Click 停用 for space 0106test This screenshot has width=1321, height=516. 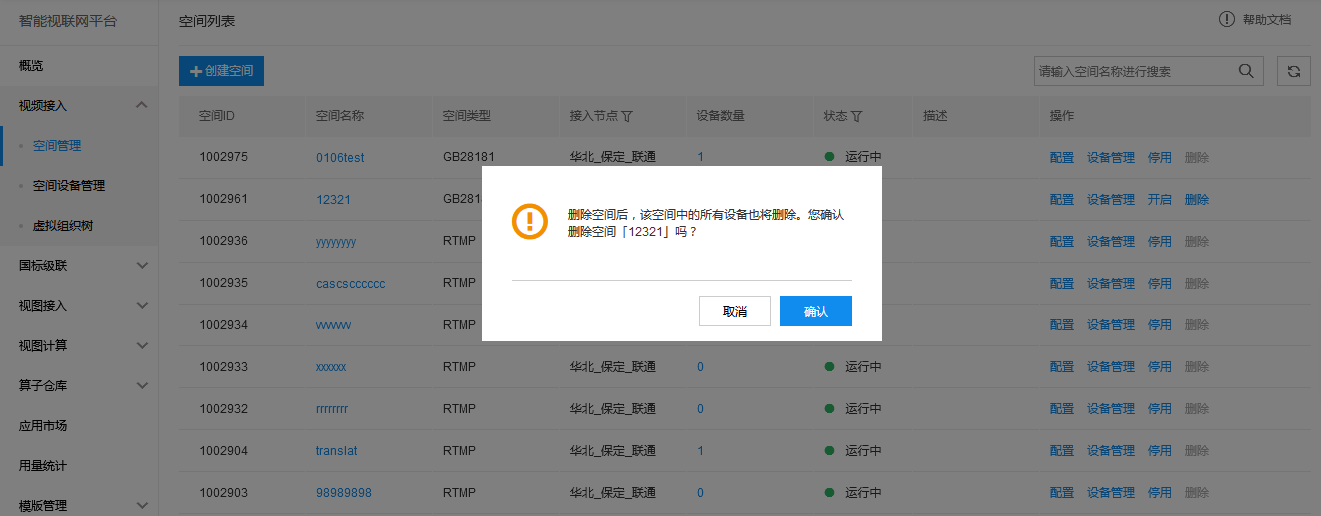point(1160,157)
